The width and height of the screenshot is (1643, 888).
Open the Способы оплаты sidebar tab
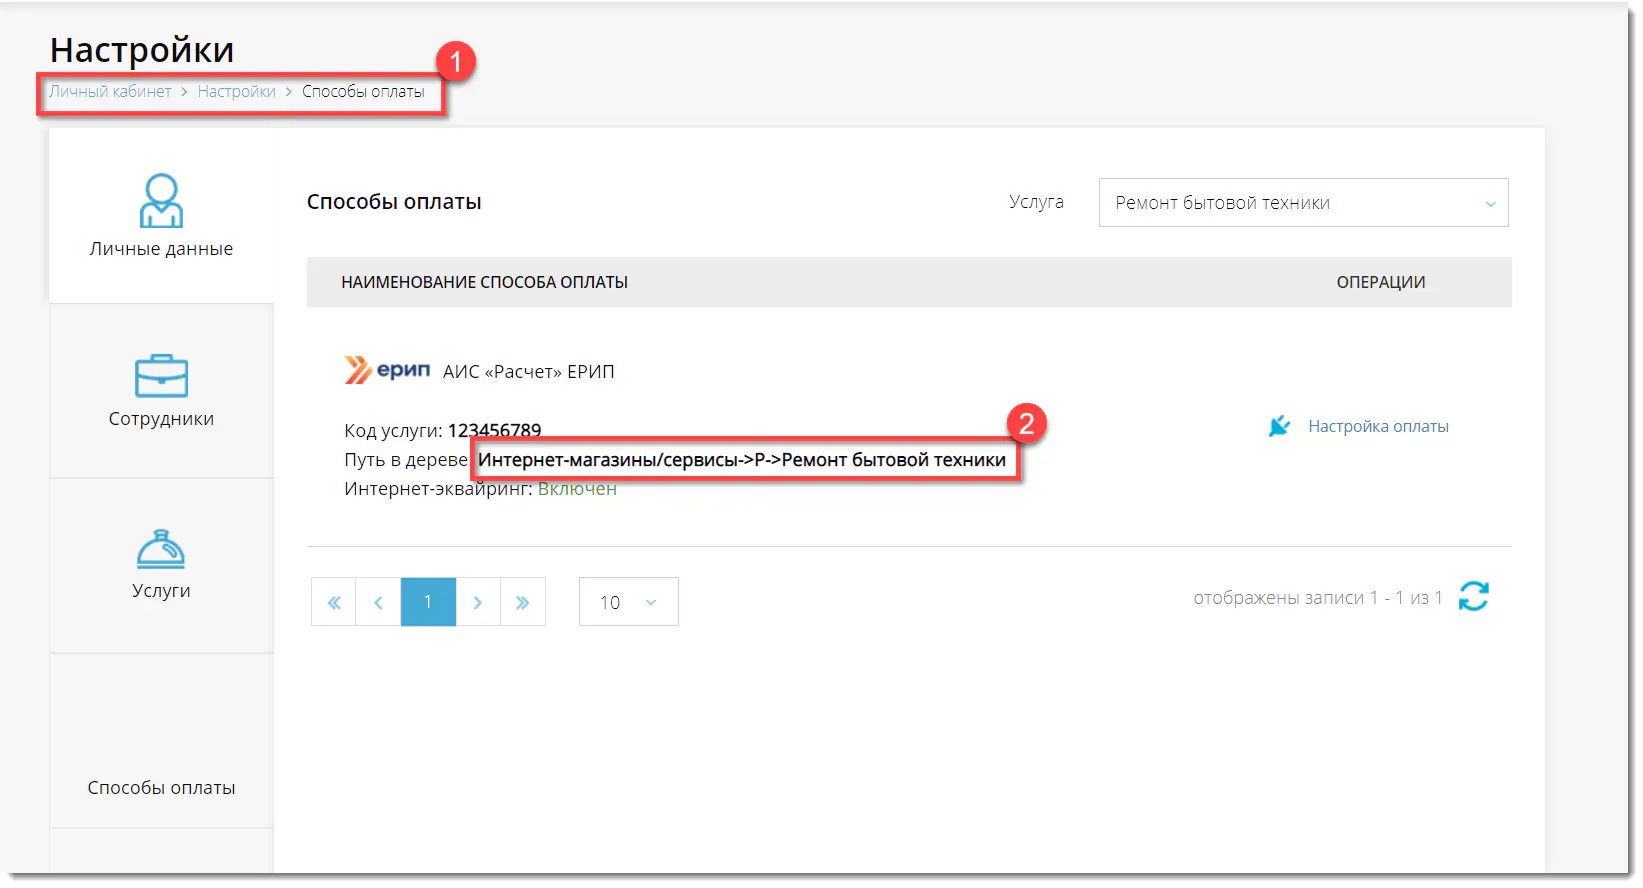click(x=161, y=787)
